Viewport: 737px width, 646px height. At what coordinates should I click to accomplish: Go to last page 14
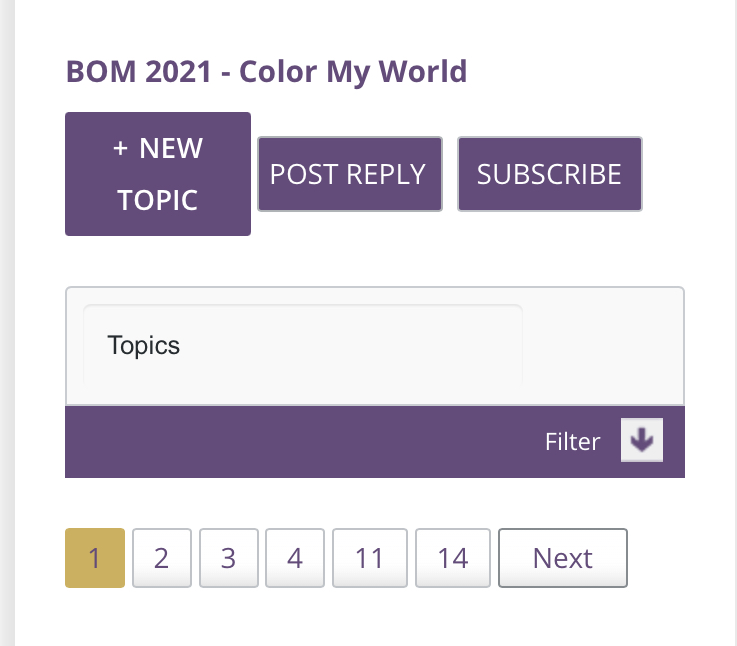[453, 558]
